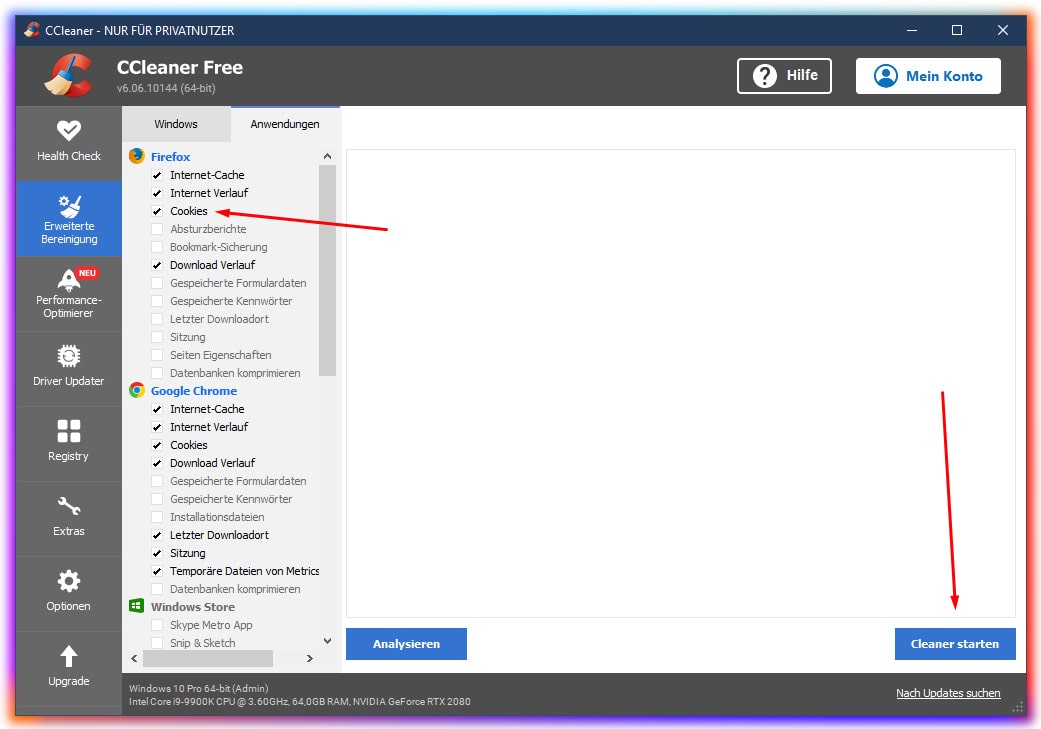
Task: Click the horizontal scrollbar thumb
Action: point(208,658)
